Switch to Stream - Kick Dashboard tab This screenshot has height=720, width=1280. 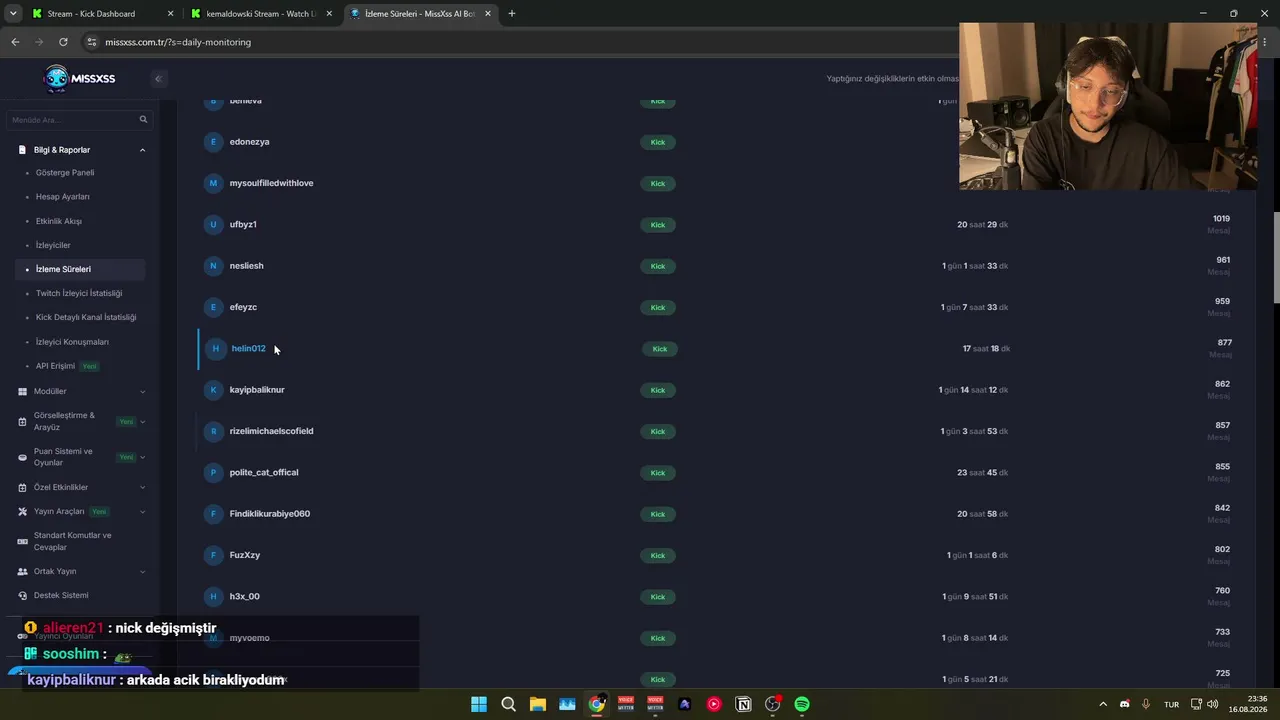click(104, 14)
